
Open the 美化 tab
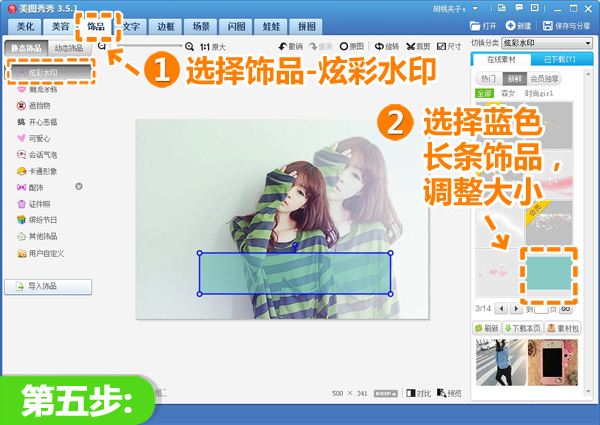click(25, 26)
